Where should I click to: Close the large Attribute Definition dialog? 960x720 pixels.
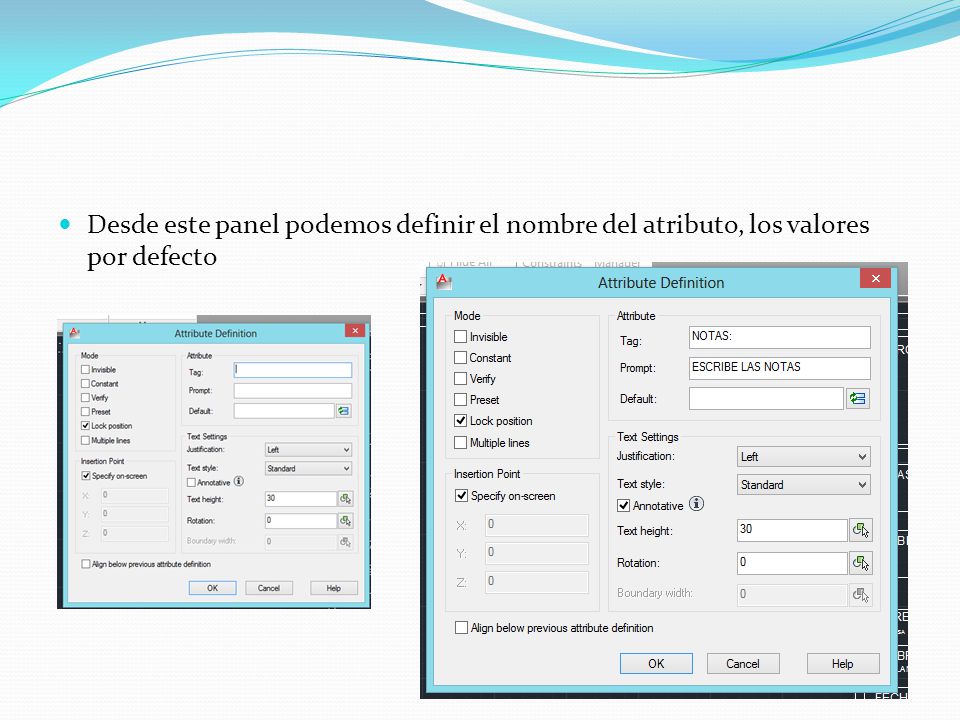tap(876, 279)
